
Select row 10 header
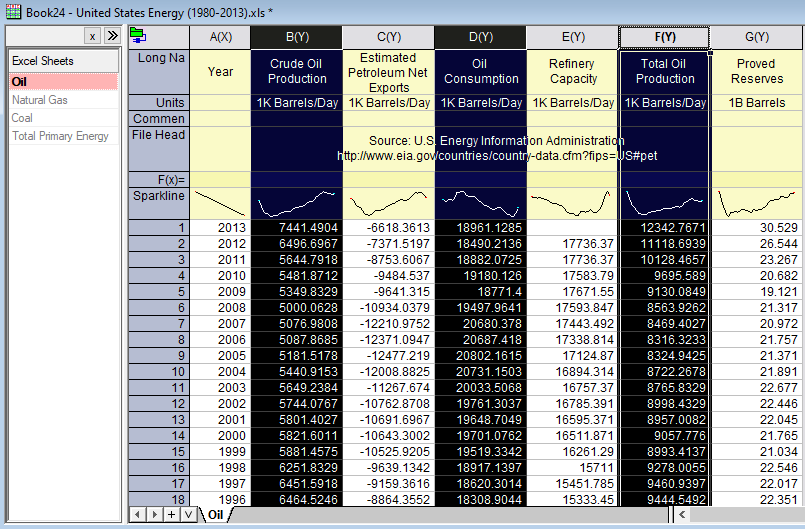coord(159,371)
